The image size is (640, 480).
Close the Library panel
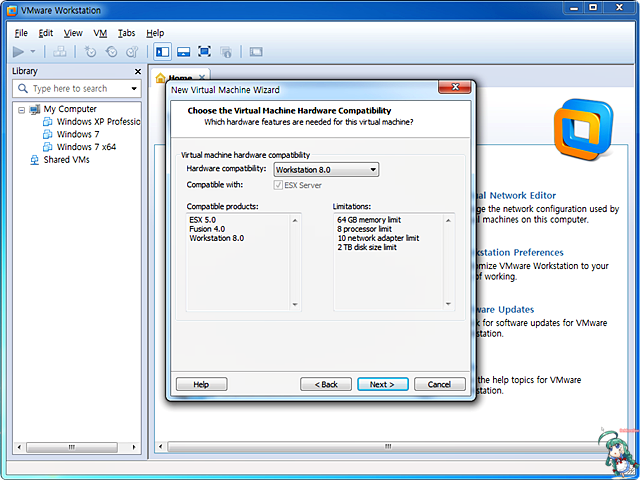coord(138,71)
